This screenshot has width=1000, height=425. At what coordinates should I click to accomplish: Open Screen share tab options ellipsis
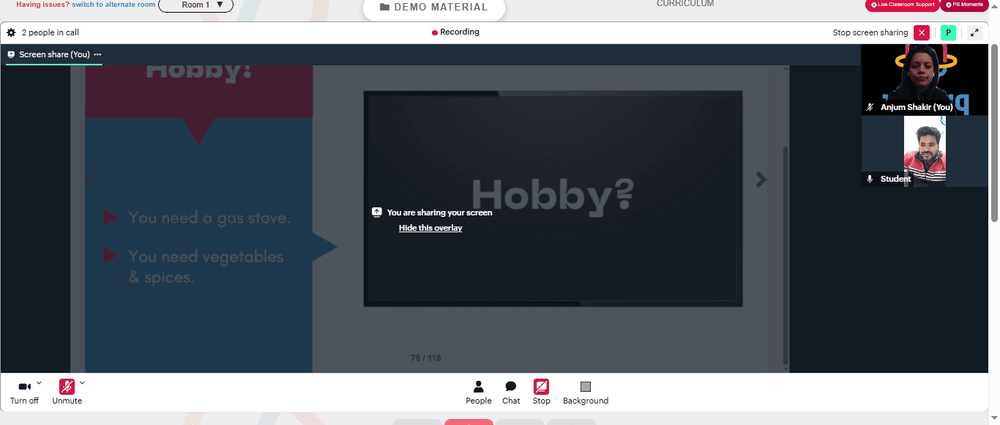98,54
